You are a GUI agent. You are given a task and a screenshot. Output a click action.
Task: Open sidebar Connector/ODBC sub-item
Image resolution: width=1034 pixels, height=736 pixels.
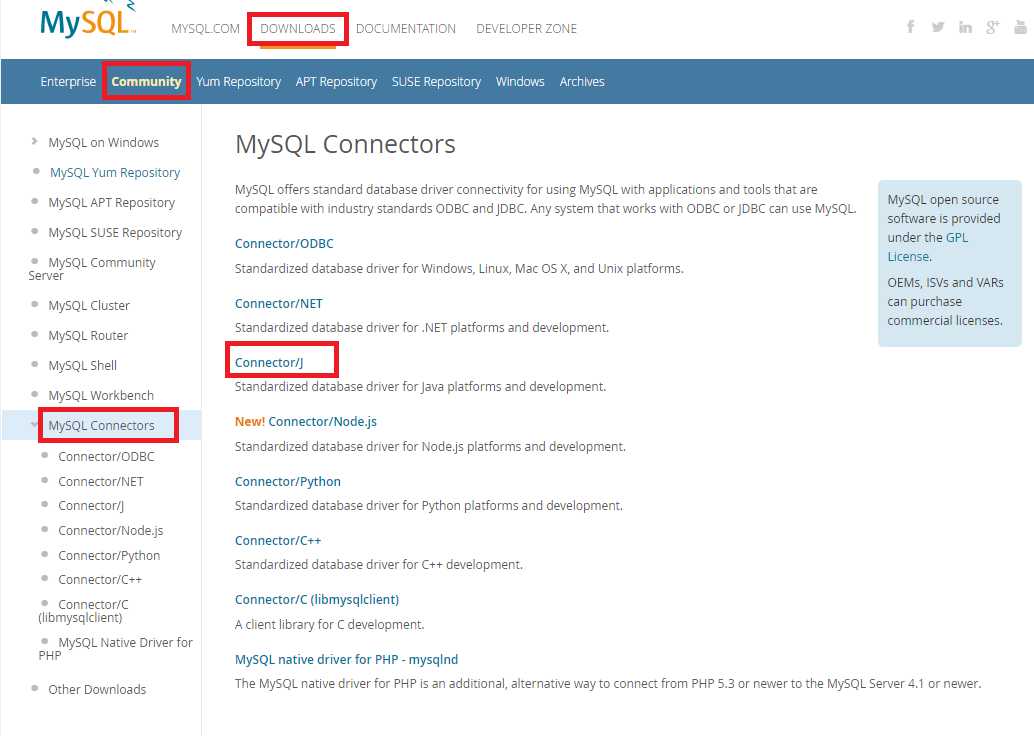pos(106,456)
